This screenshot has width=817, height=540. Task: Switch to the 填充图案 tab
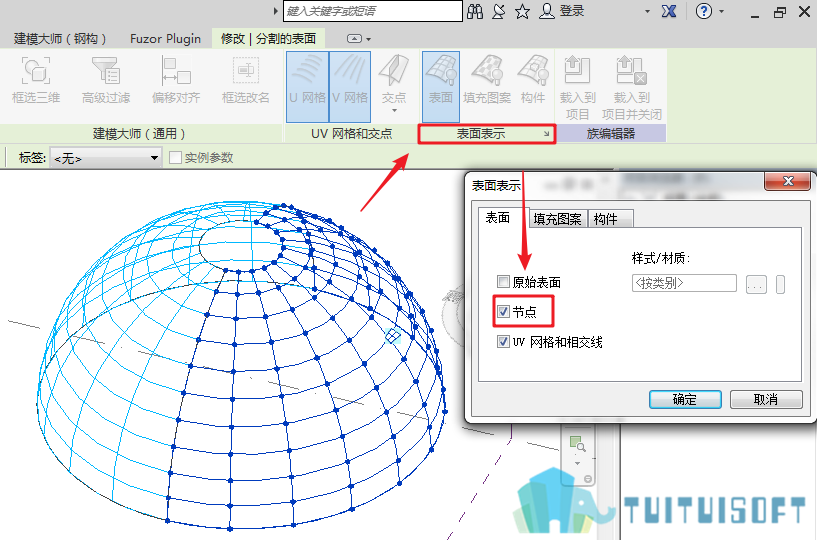click(558, 219)
